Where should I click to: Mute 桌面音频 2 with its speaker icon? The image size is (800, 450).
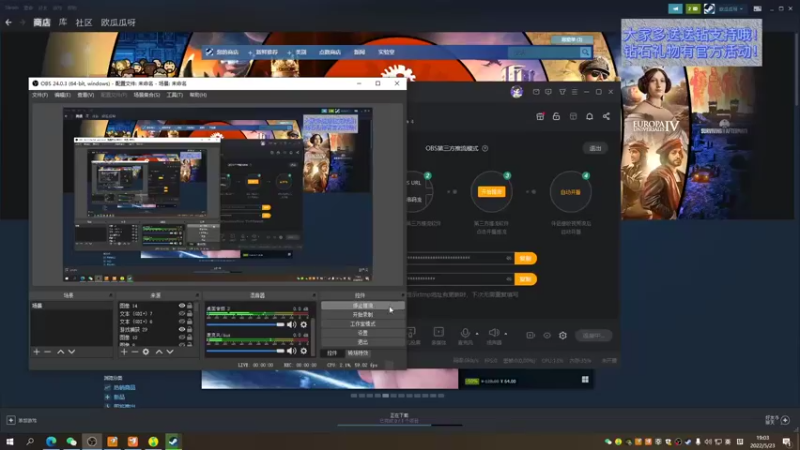(291, 324)
